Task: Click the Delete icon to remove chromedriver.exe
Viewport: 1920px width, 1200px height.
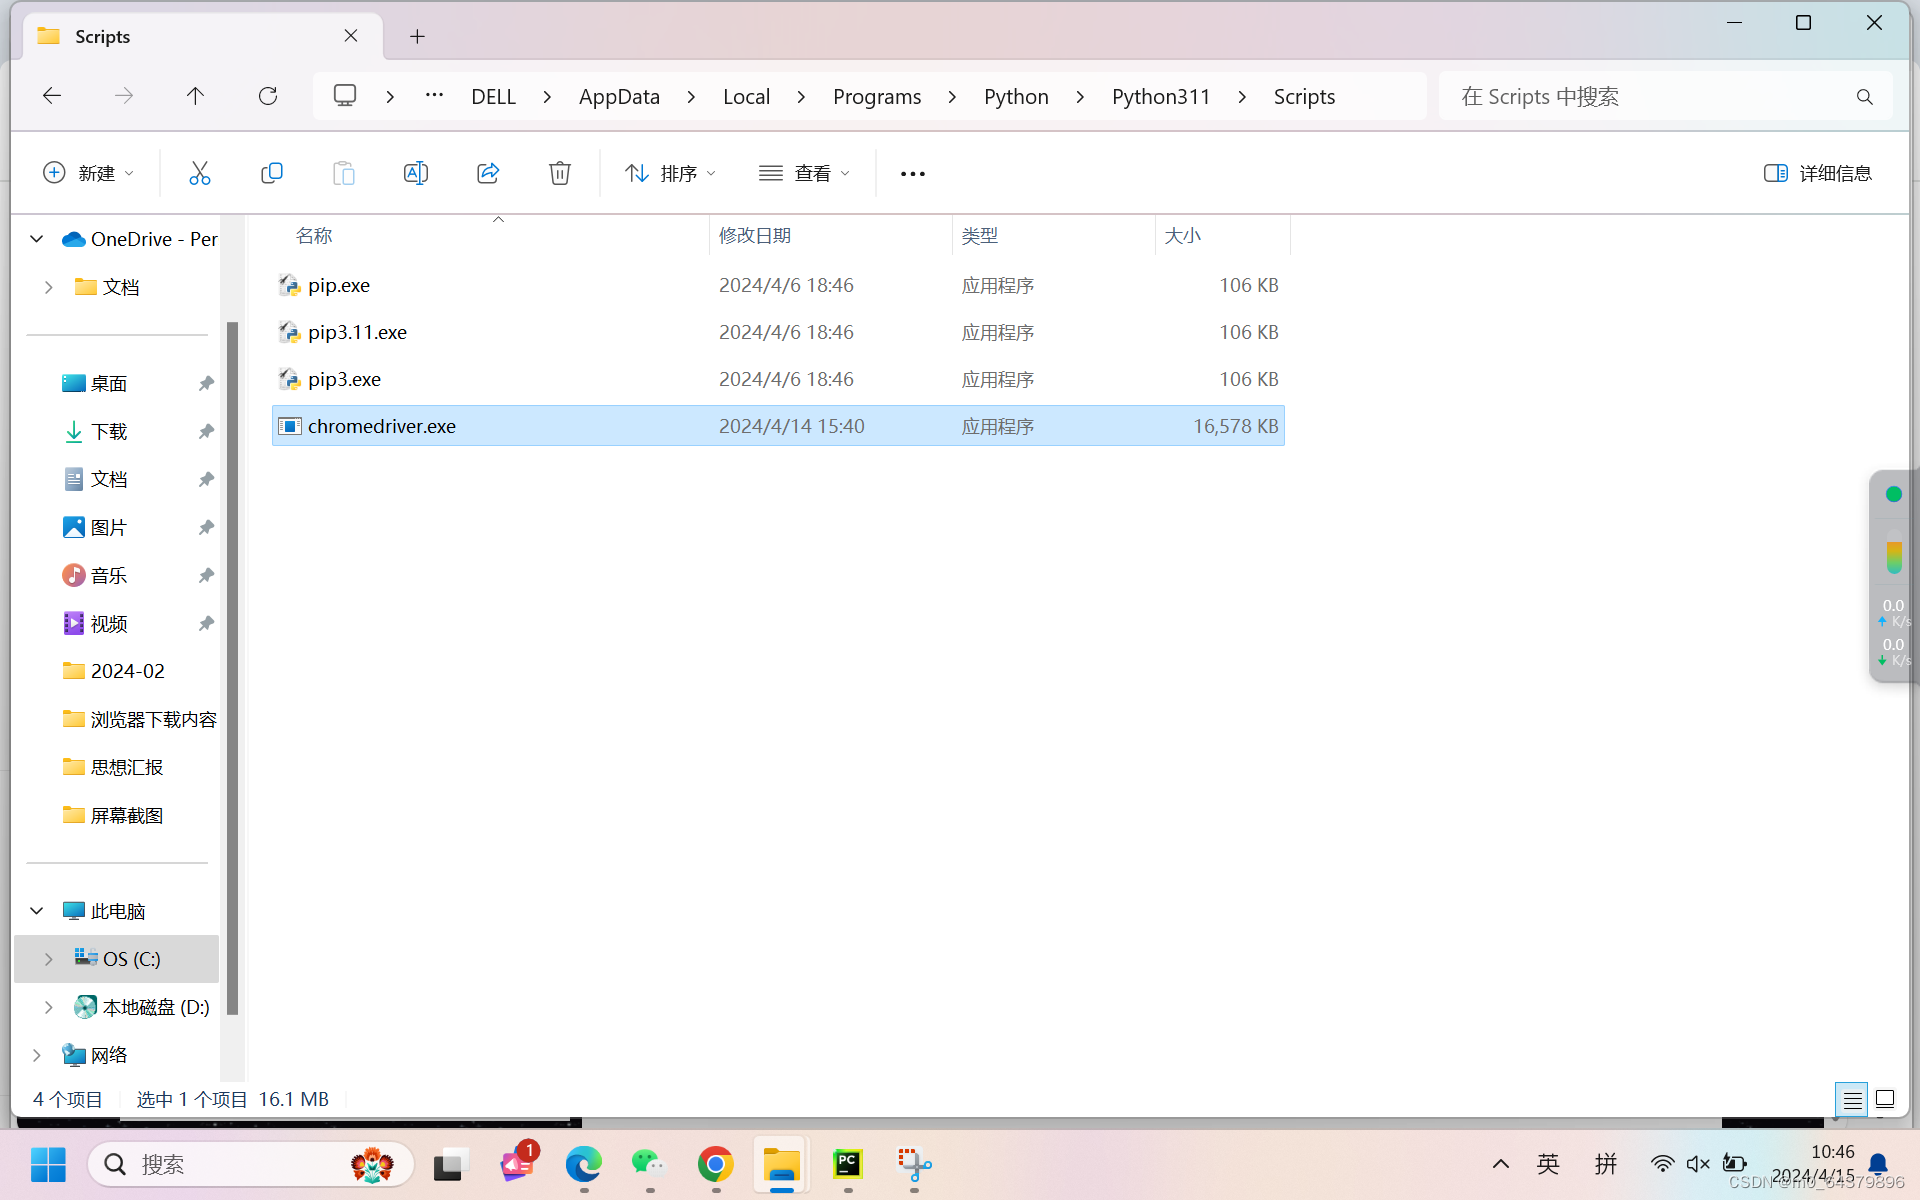Action: click(559, 172)
